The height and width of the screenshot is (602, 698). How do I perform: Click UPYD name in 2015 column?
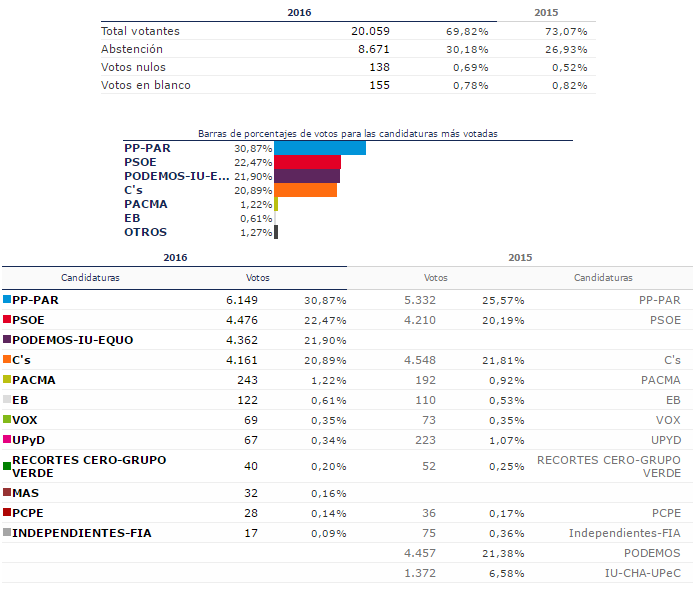point(666,440)
